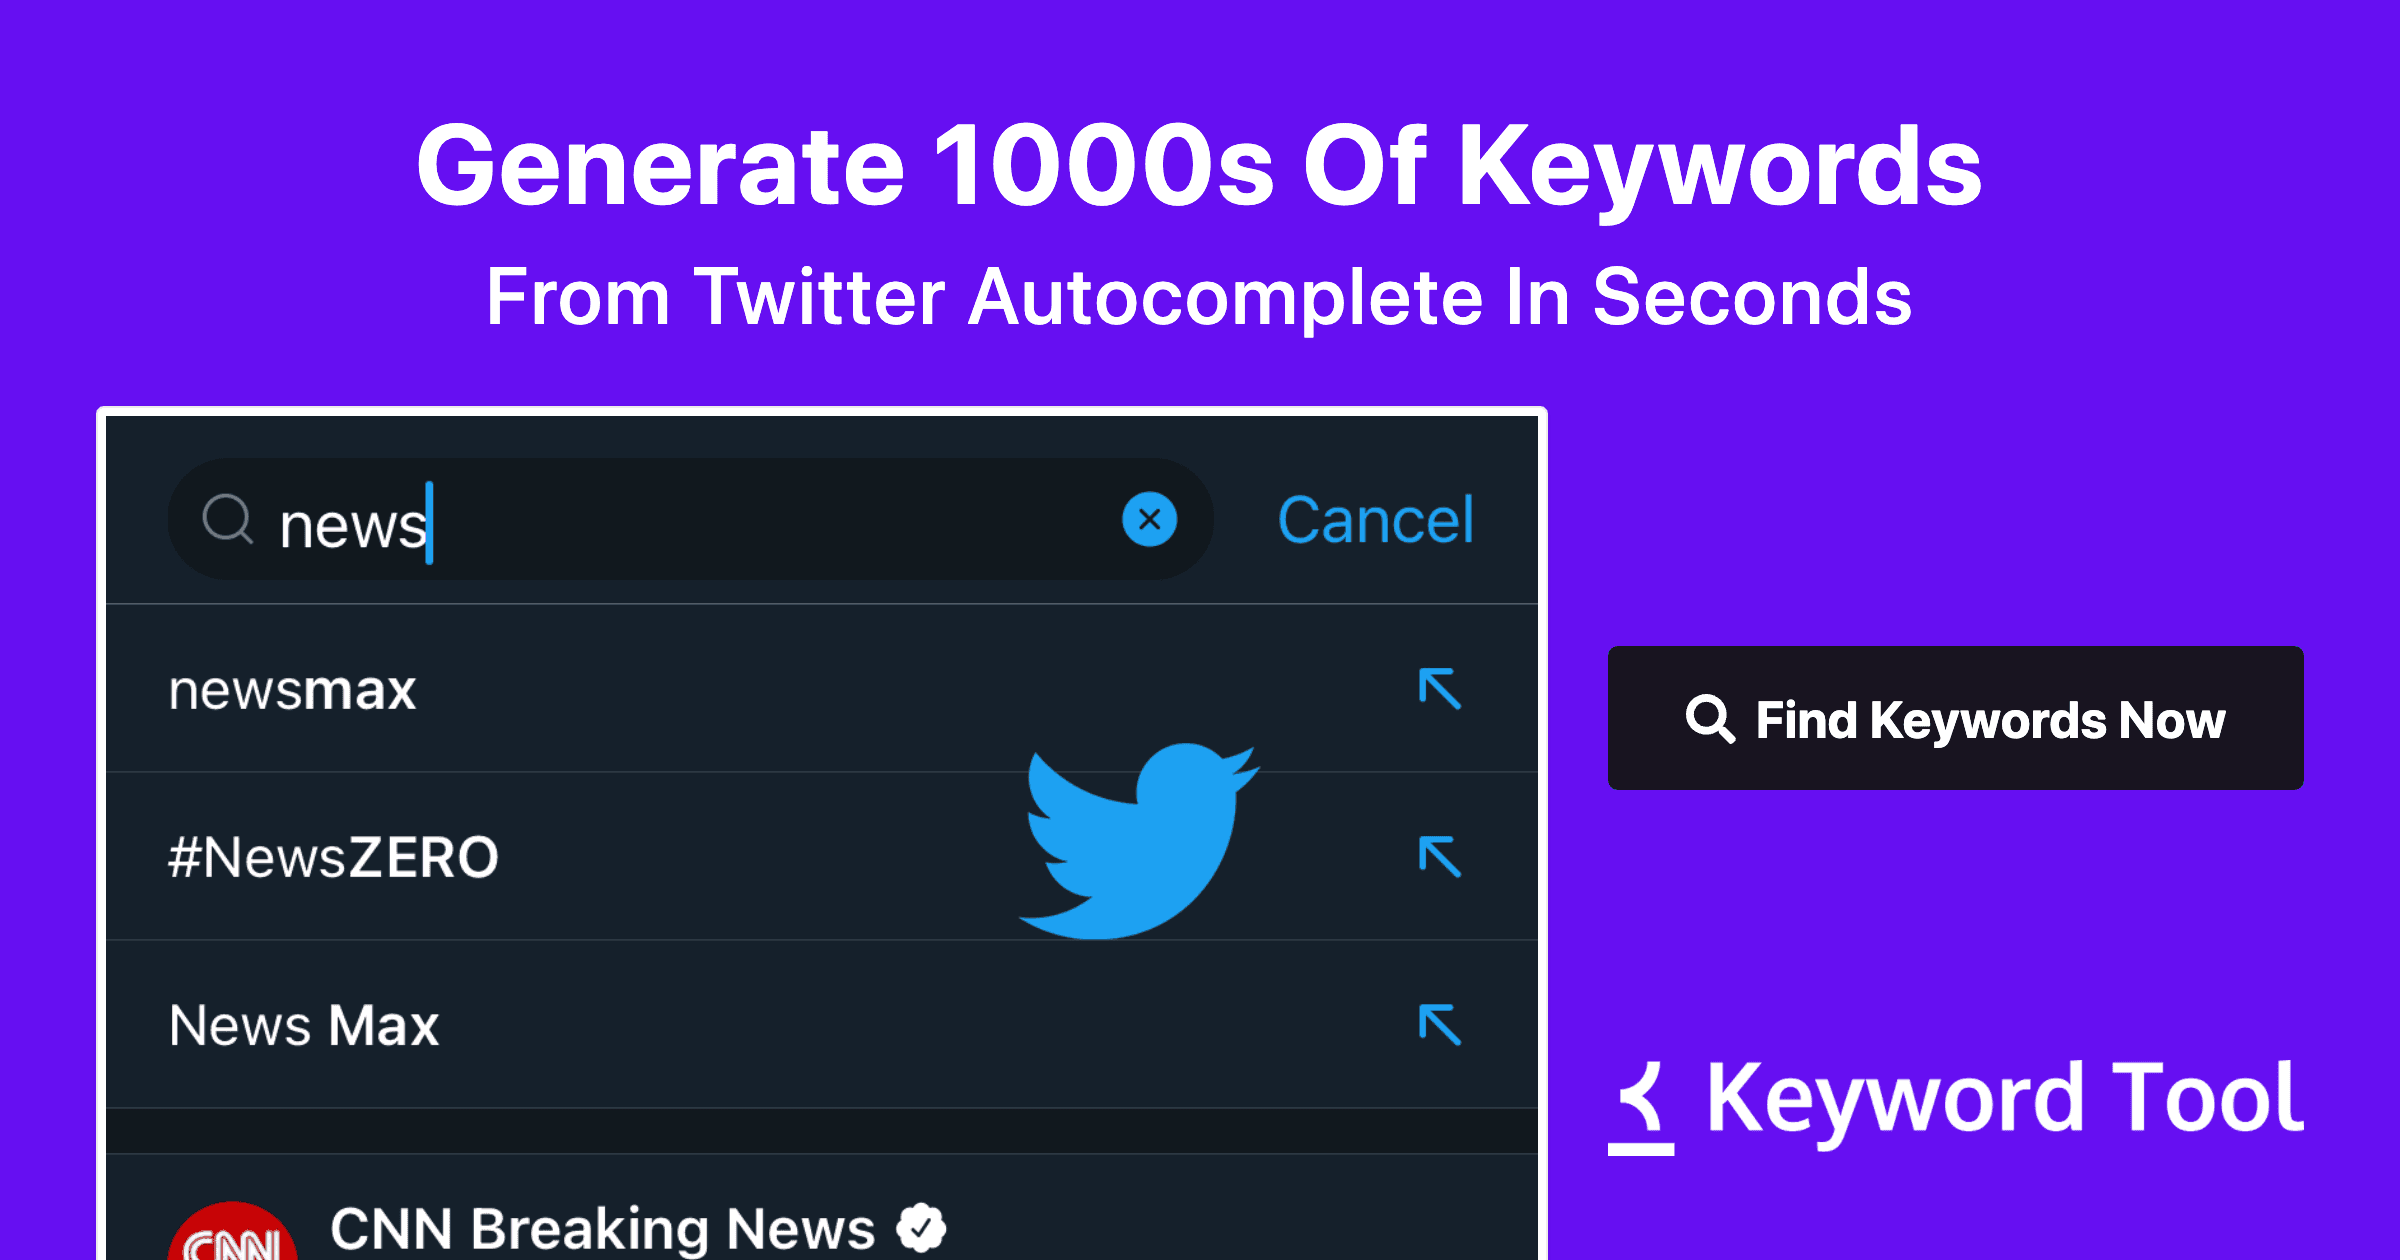Tap the Cancel link
The image size is (2400, 1260).
pyautogui.click(x=1375, y=520)
